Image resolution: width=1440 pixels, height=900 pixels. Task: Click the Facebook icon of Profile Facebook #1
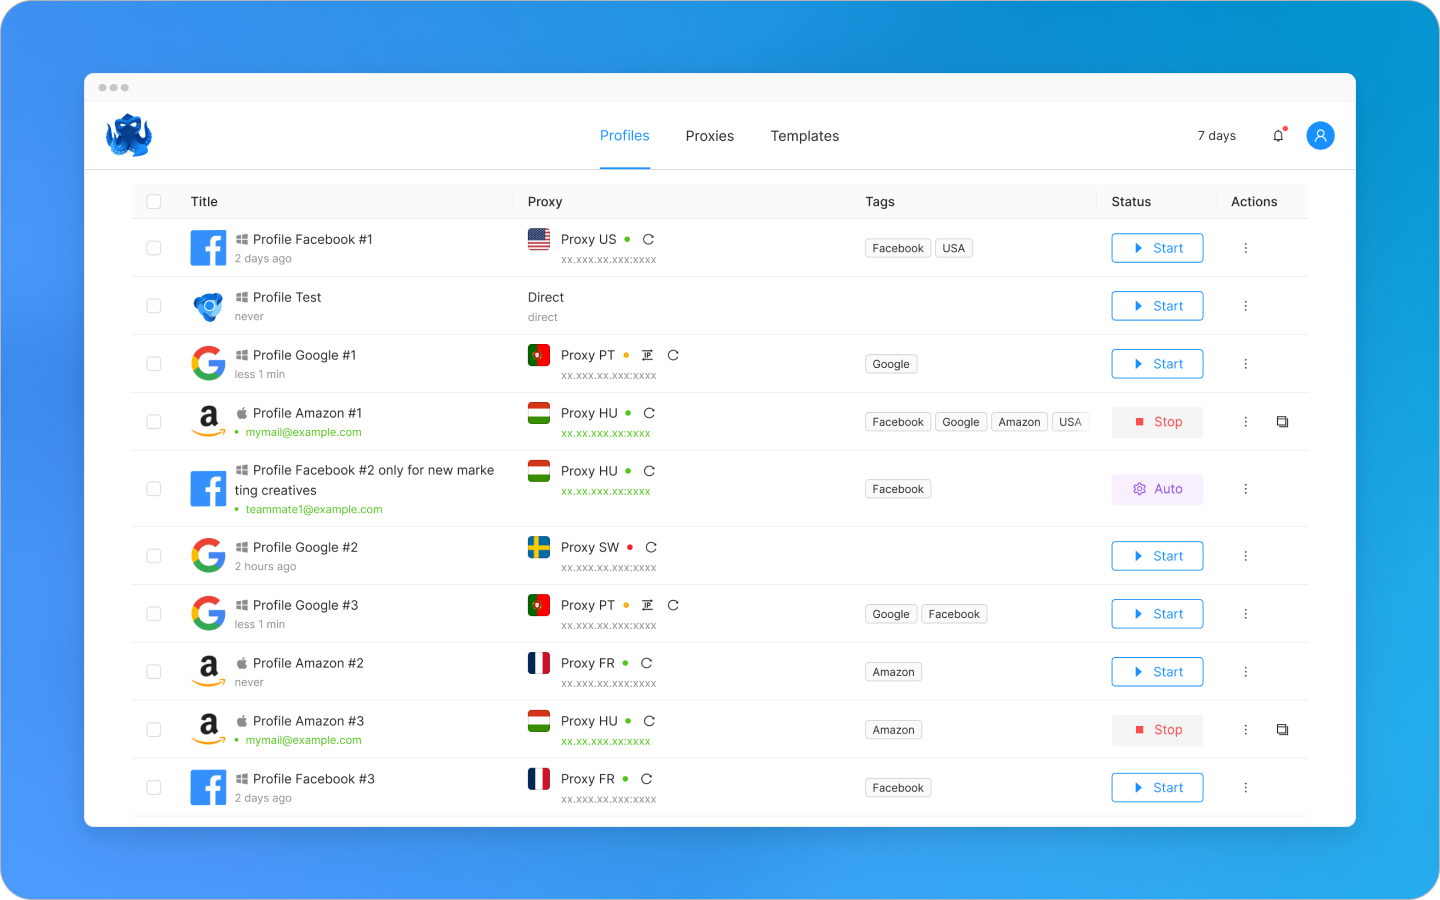click(x=208, y=248)
